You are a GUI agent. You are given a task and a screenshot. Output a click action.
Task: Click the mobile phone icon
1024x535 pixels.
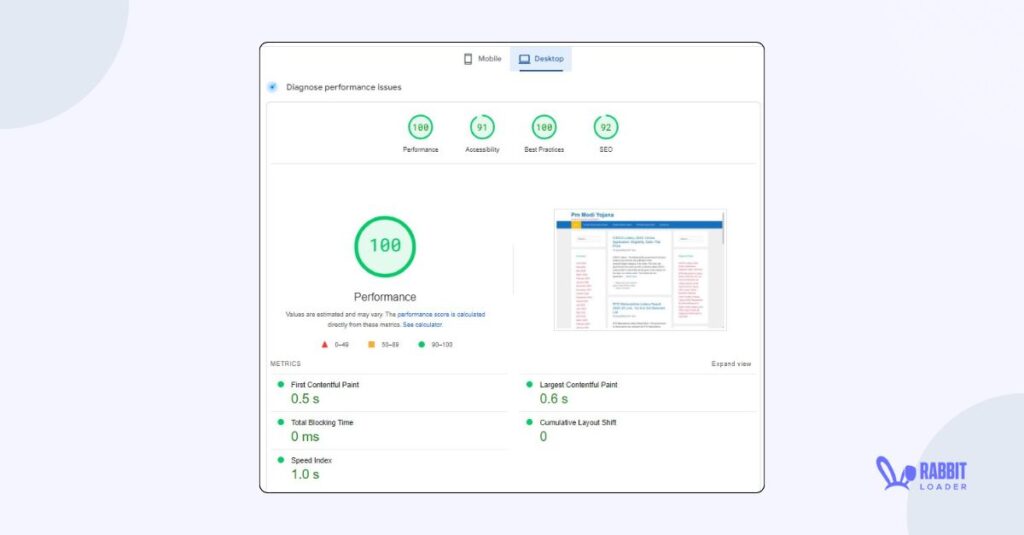point(468,59)
